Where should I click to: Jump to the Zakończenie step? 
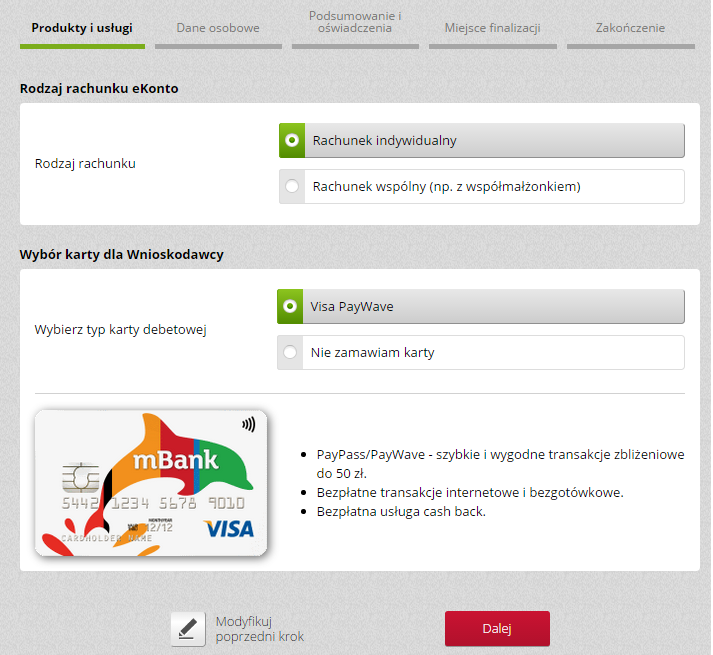click(630, 28)
